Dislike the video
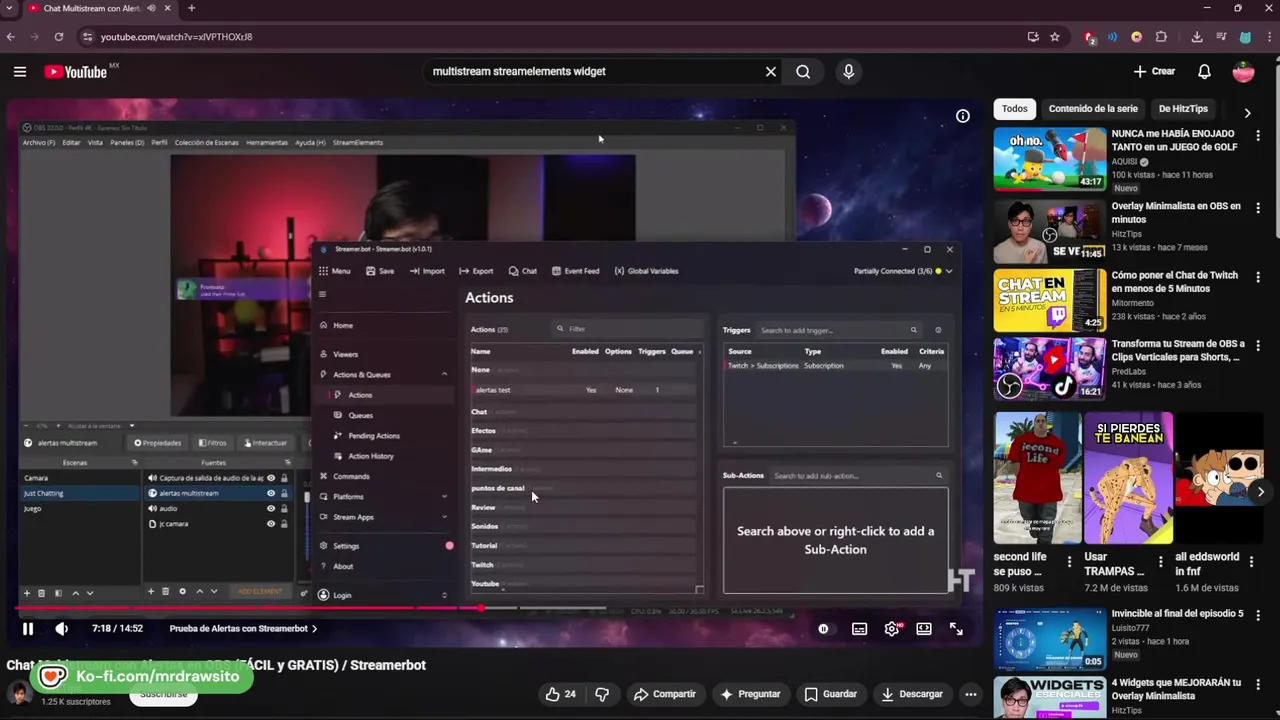The width and height of the screenshot is (1280, 720). pos(602,694)
